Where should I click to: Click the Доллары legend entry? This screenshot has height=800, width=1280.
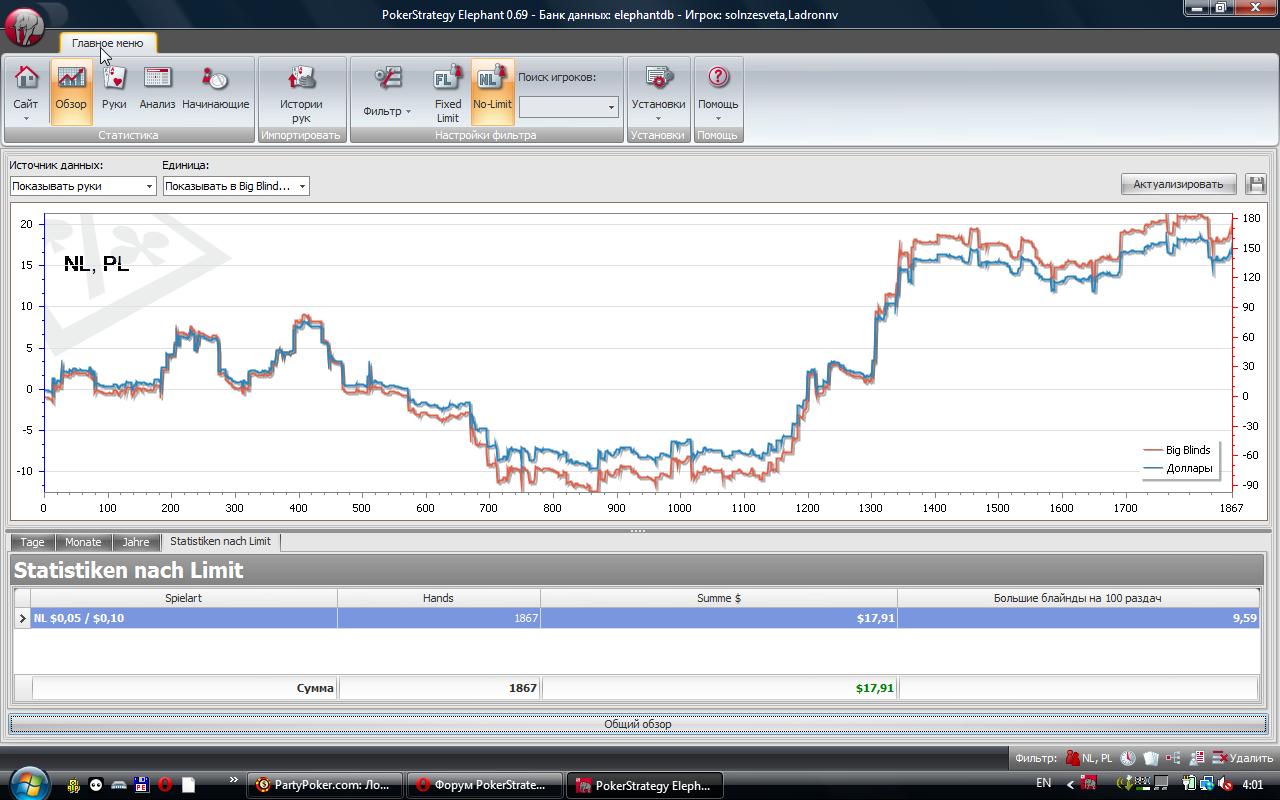tap(1178, 468)
